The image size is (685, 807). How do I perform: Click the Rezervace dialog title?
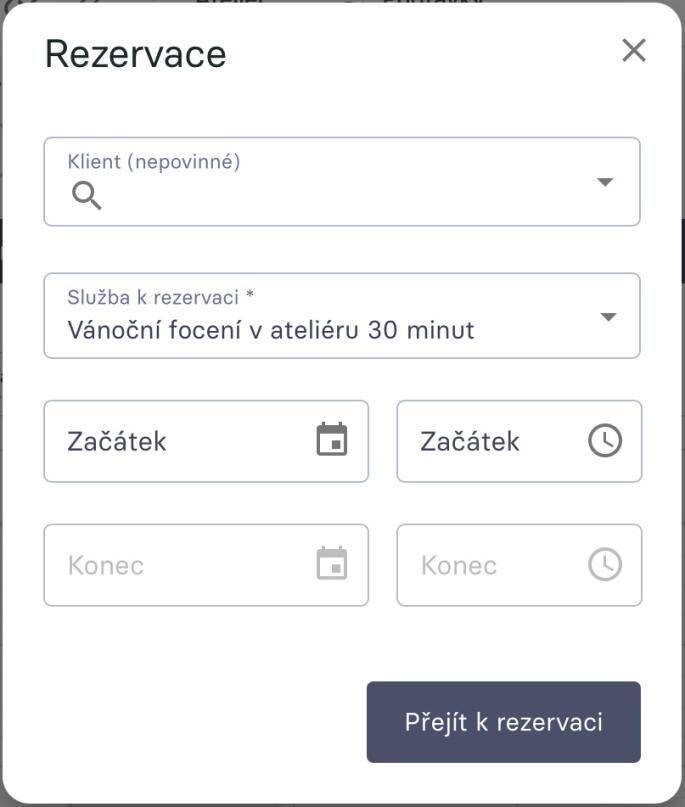click(135, 54)
